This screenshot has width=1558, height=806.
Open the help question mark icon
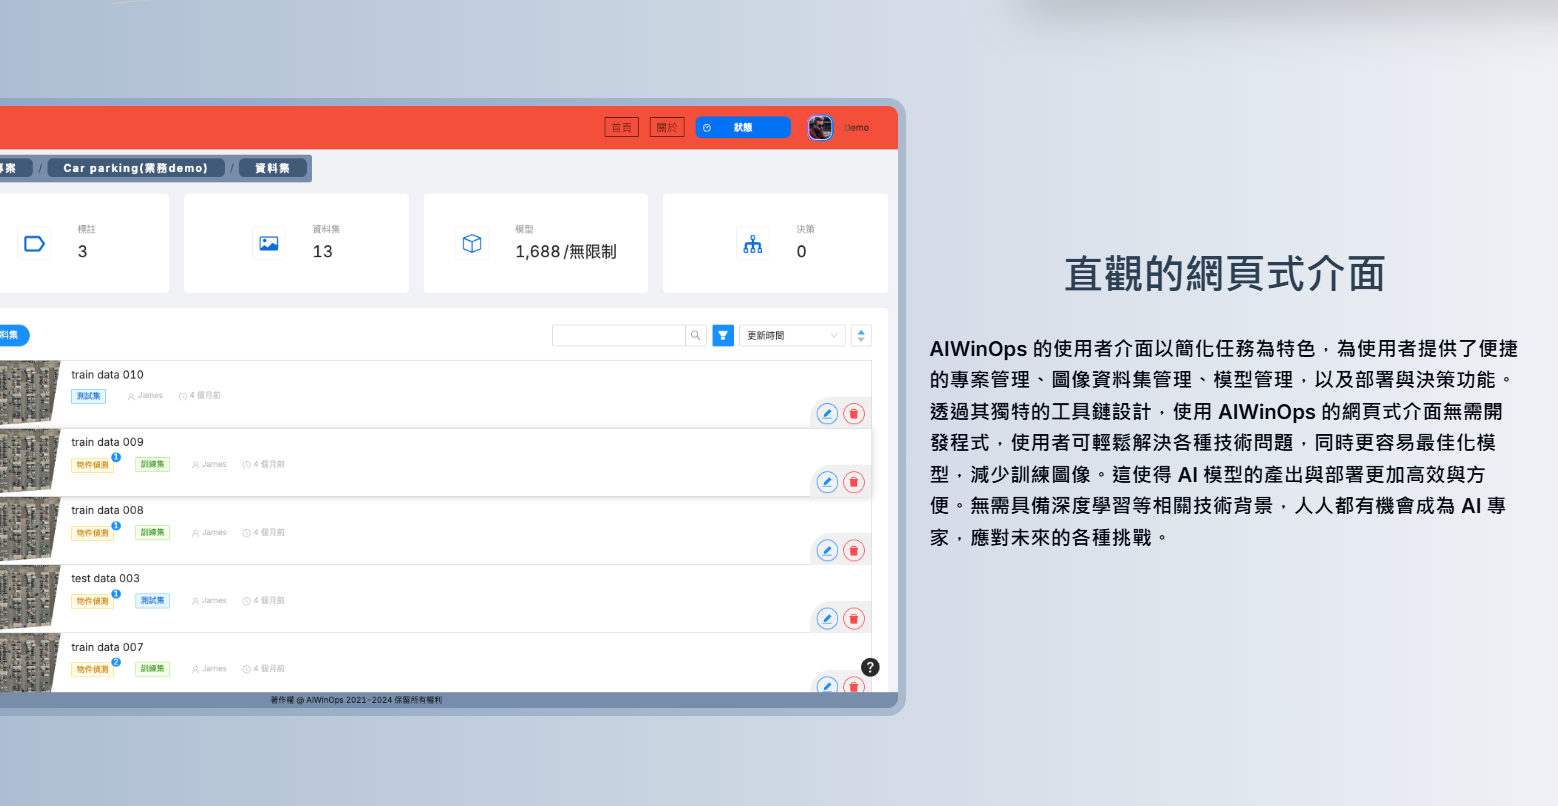click(870, 667)
